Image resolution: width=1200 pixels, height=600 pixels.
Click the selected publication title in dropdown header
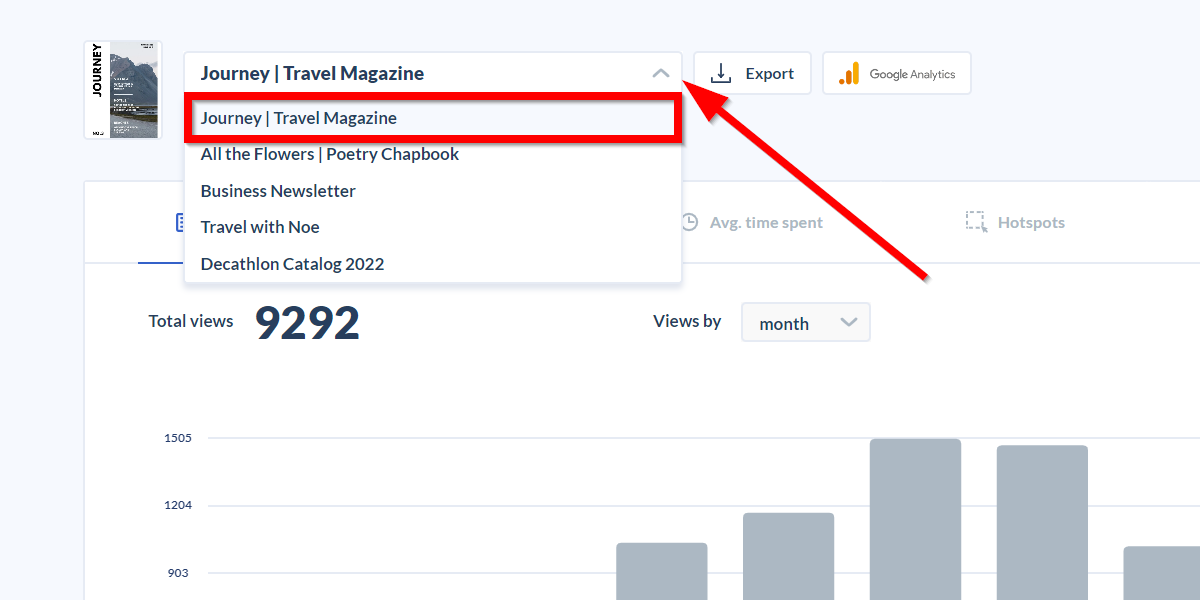pyautogui.click(x=312, y=74)
